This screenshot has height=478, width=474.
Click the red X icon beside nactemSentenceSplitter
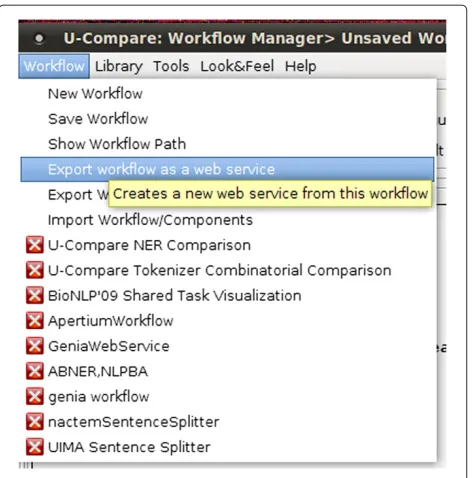click(35, 422)
